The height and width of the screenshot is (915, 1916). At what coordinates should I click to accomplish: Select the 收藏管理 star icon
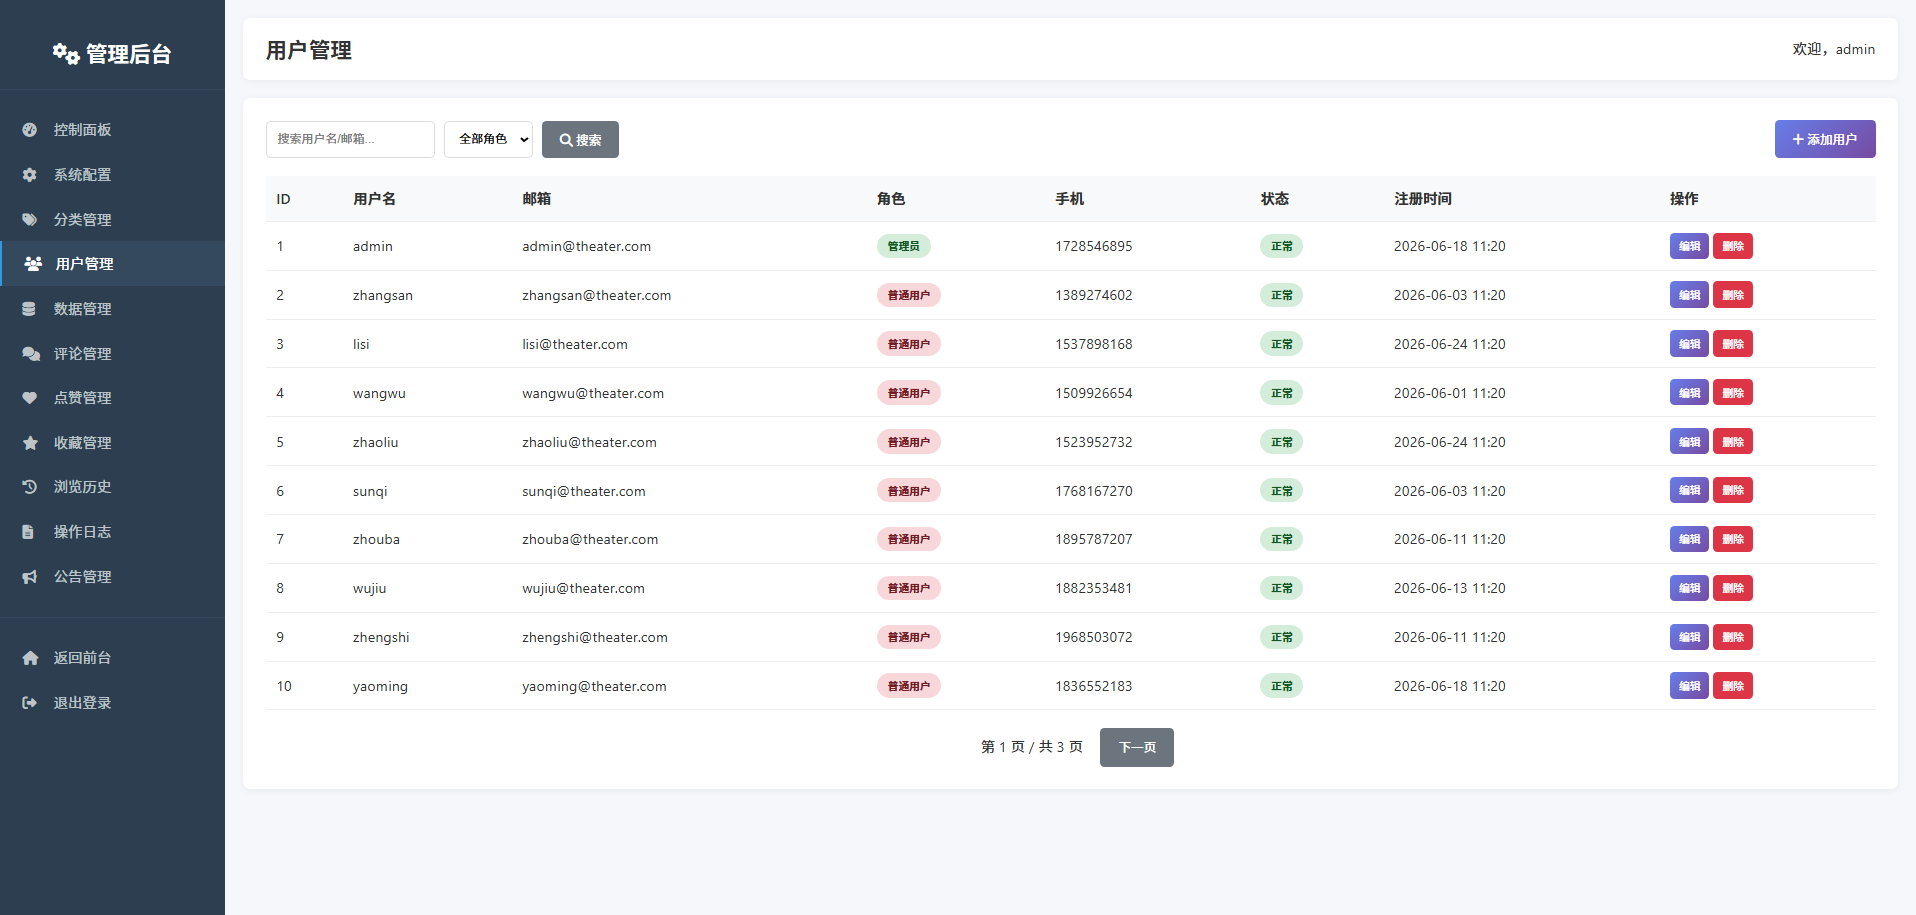coord(30,443)
